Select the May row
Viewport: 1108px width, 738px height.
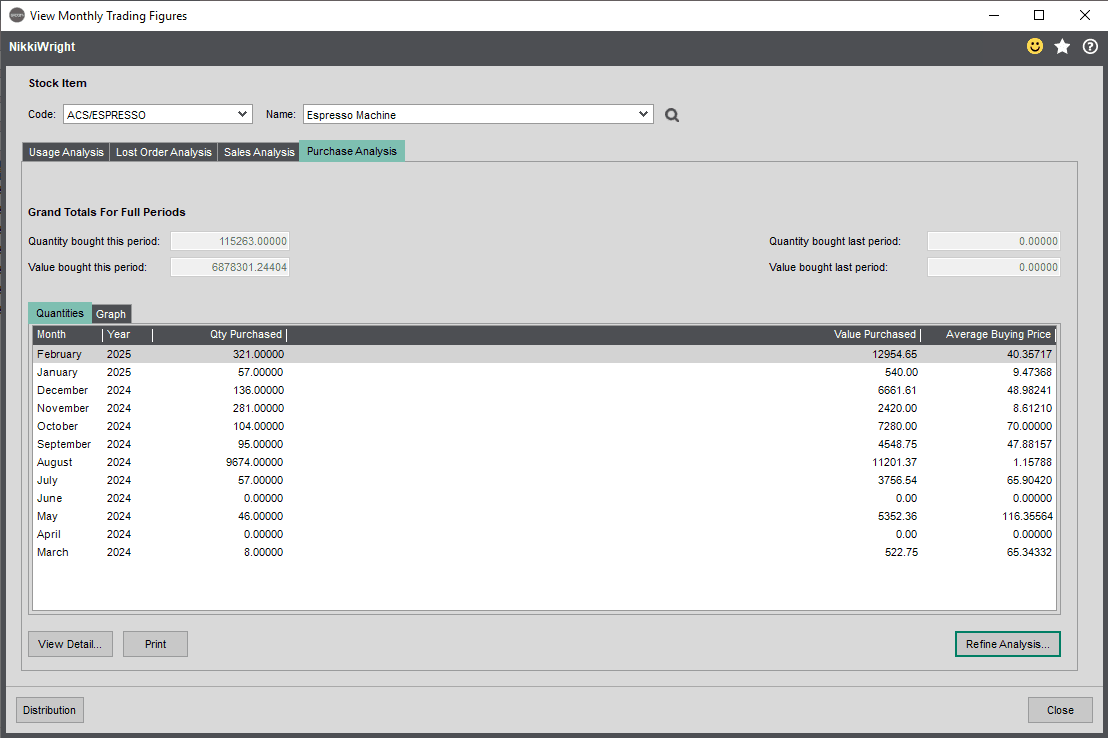click(x=544, y=517)
